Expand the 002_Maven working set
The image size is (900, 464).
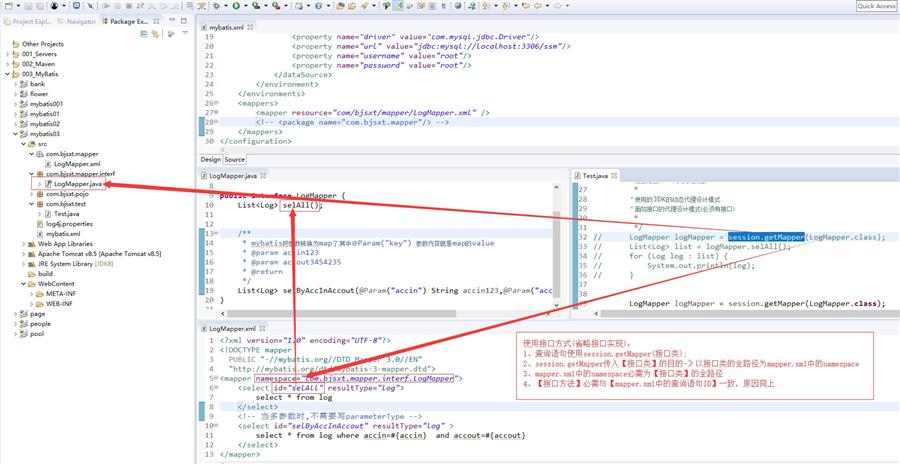pos(7,64)
